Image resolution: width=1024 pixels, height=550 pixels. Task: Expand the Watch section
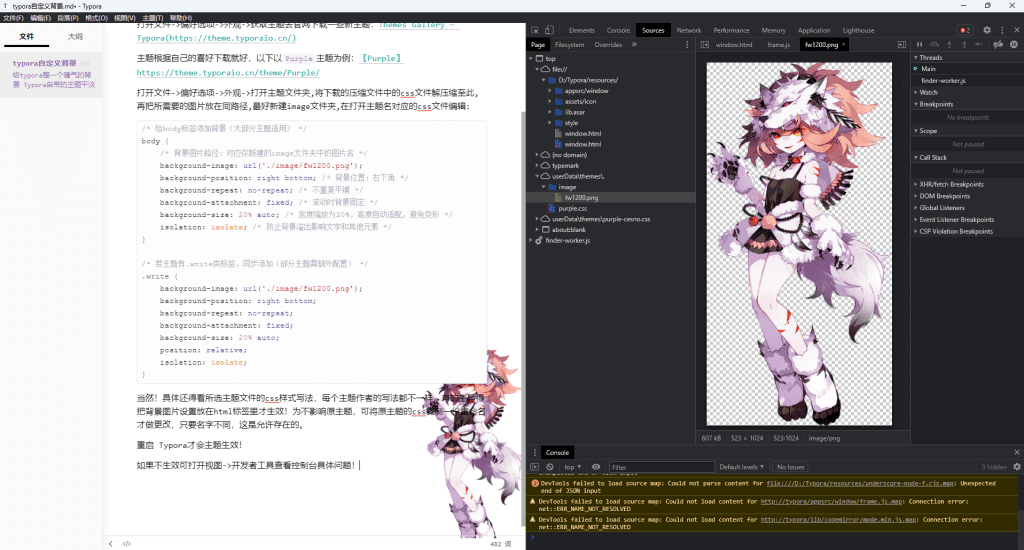[929, 92]
